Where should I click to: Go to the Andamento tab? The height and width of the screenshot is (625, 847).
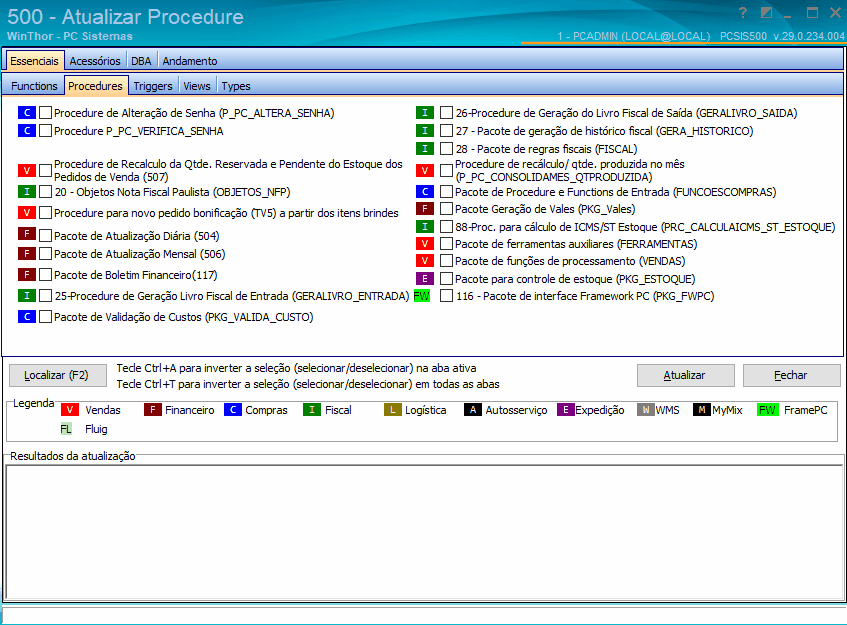click(190, 61)
